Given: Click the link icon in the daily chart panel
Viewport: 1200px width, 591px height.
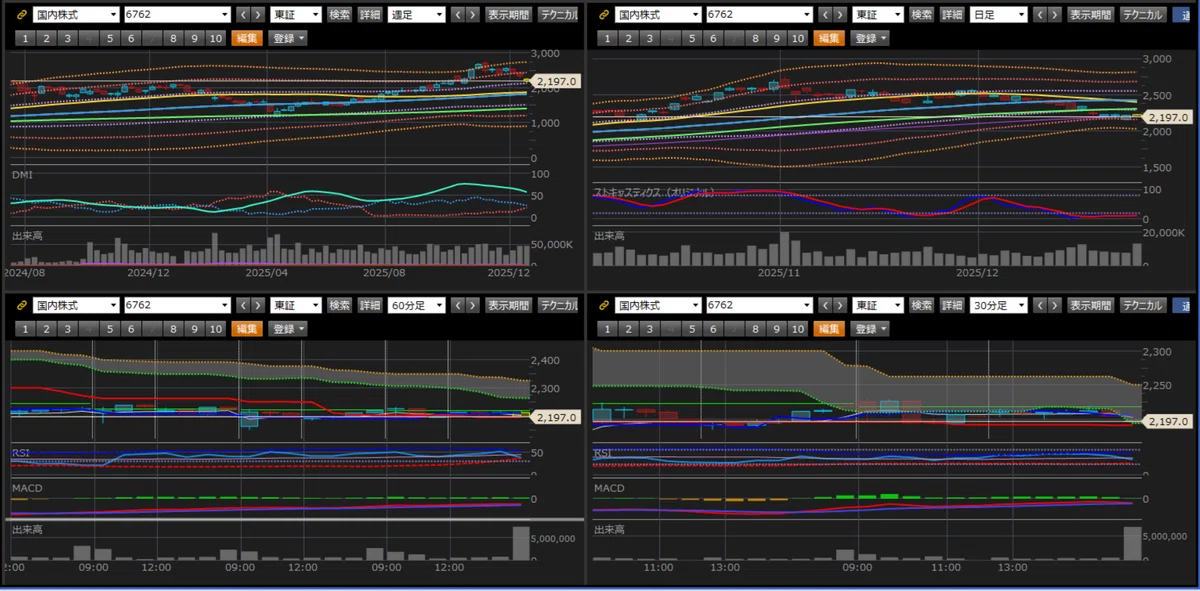Looking at the screenshot, I should 604,15.
